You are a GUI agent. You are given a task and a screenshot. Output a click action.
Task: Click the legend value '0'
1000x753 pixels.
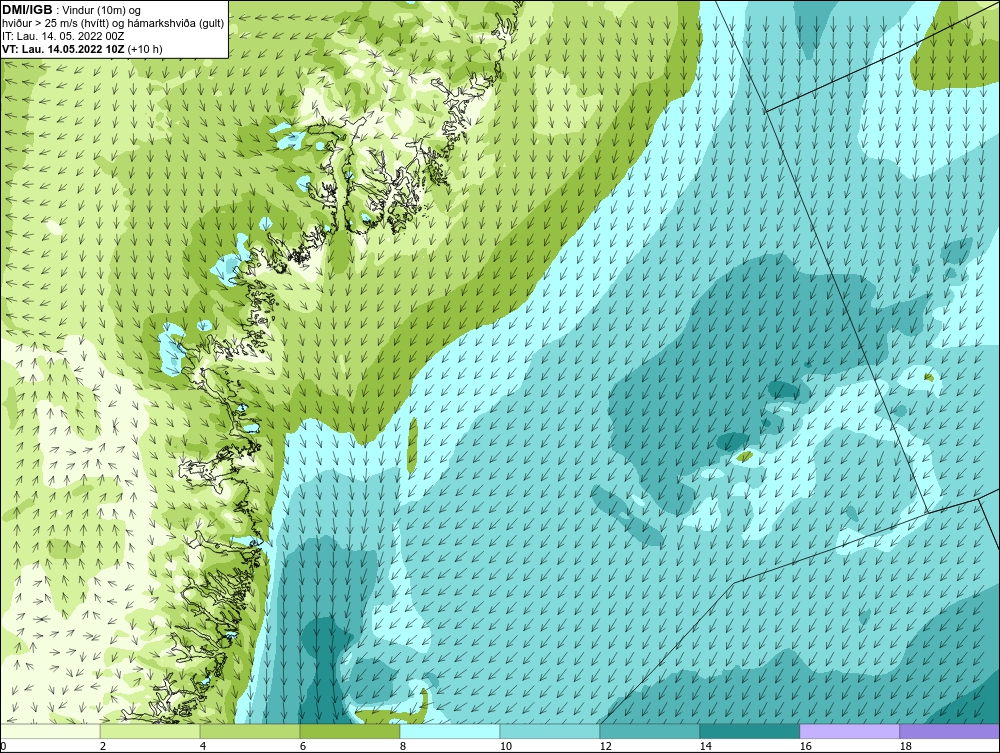(x=3, y=746)
